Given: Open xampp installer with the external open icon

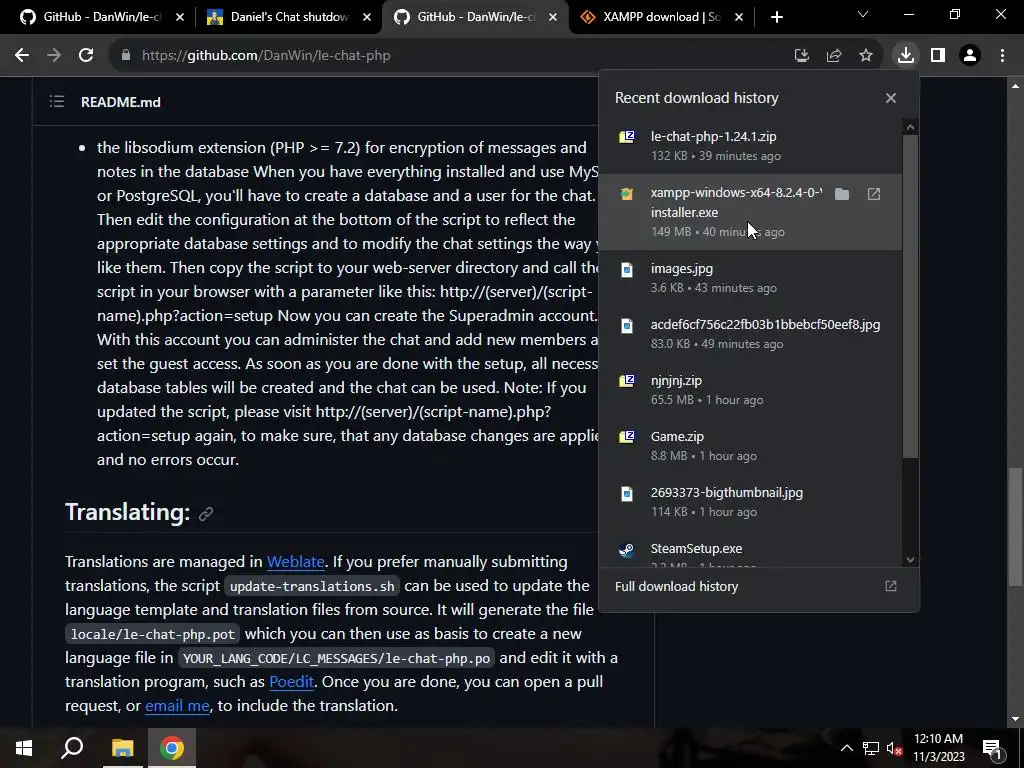Looking at the screenshot, I should 874,194.
